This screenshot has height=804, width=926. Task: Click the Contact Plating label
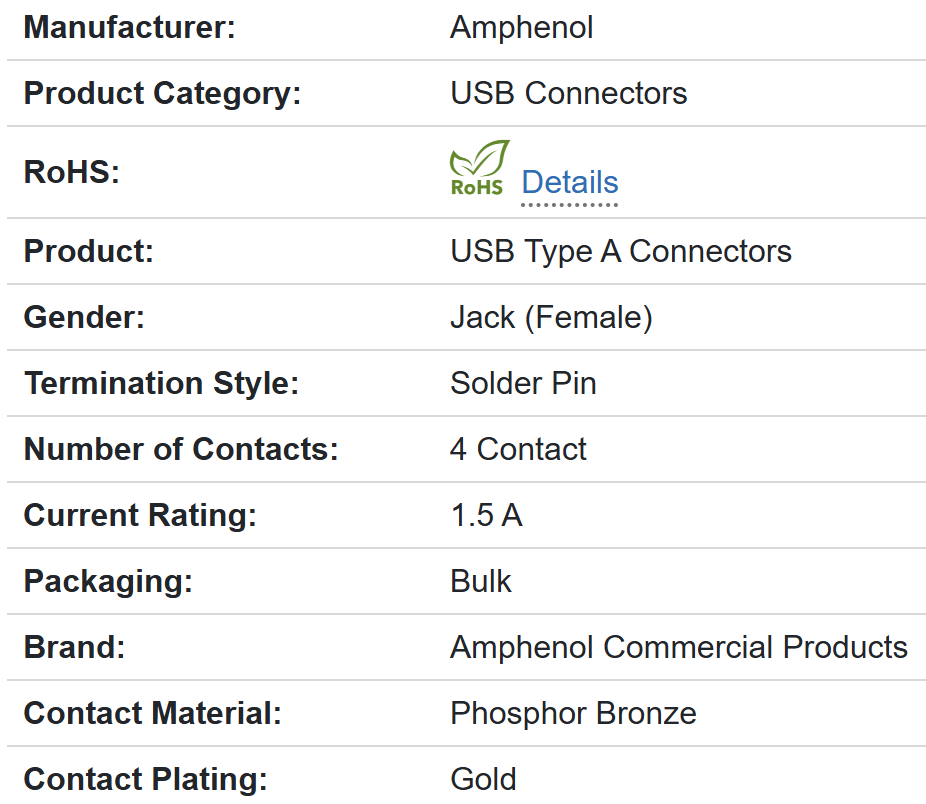coord(145,780)
